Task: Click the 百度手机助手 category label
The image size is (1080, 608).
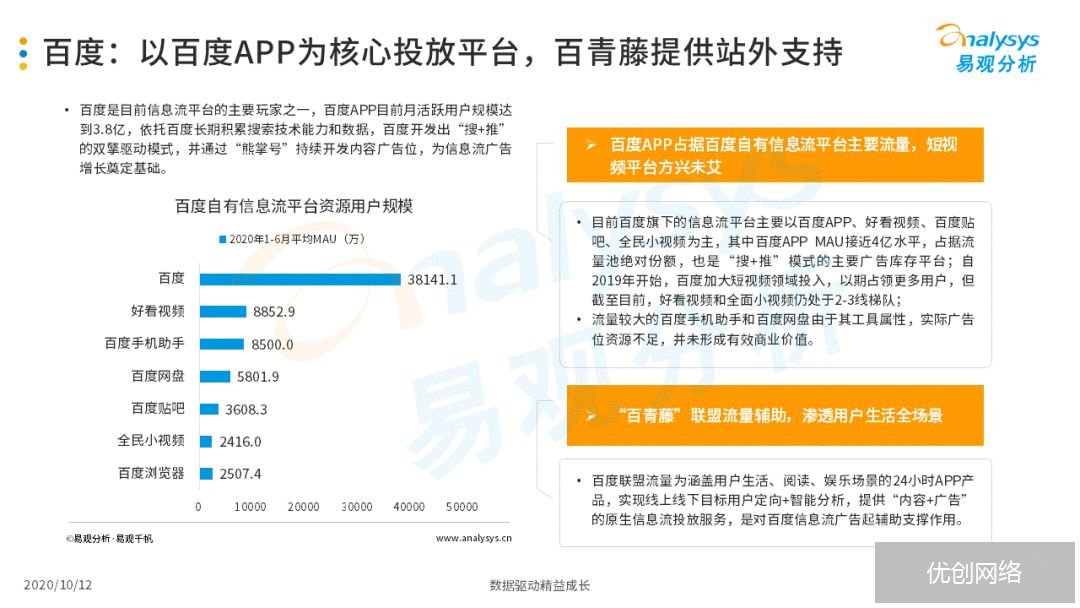Action: (145, 343)
